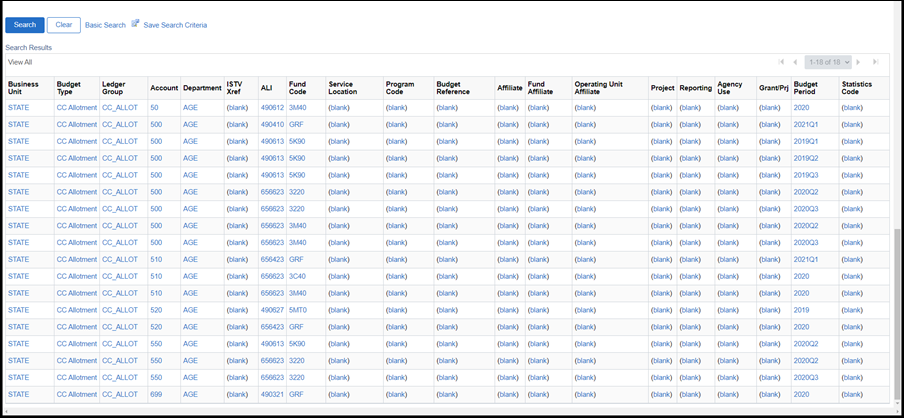Screen dimensions: 904x418
Task: Click the Account column header
Action: pyautogui.click(x=164, y=88)
